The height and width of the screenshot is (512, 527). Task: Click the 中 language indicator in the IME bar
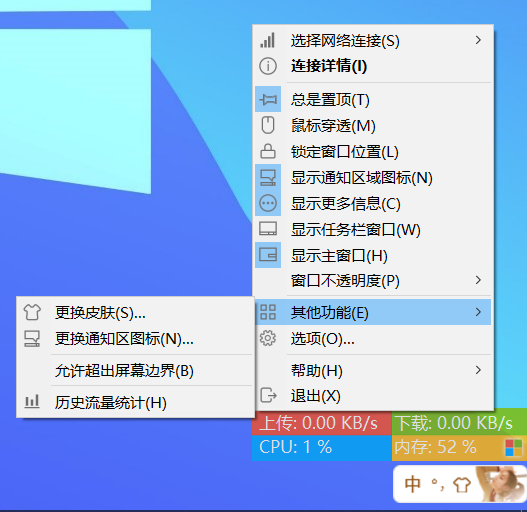(x=412, y=484)
